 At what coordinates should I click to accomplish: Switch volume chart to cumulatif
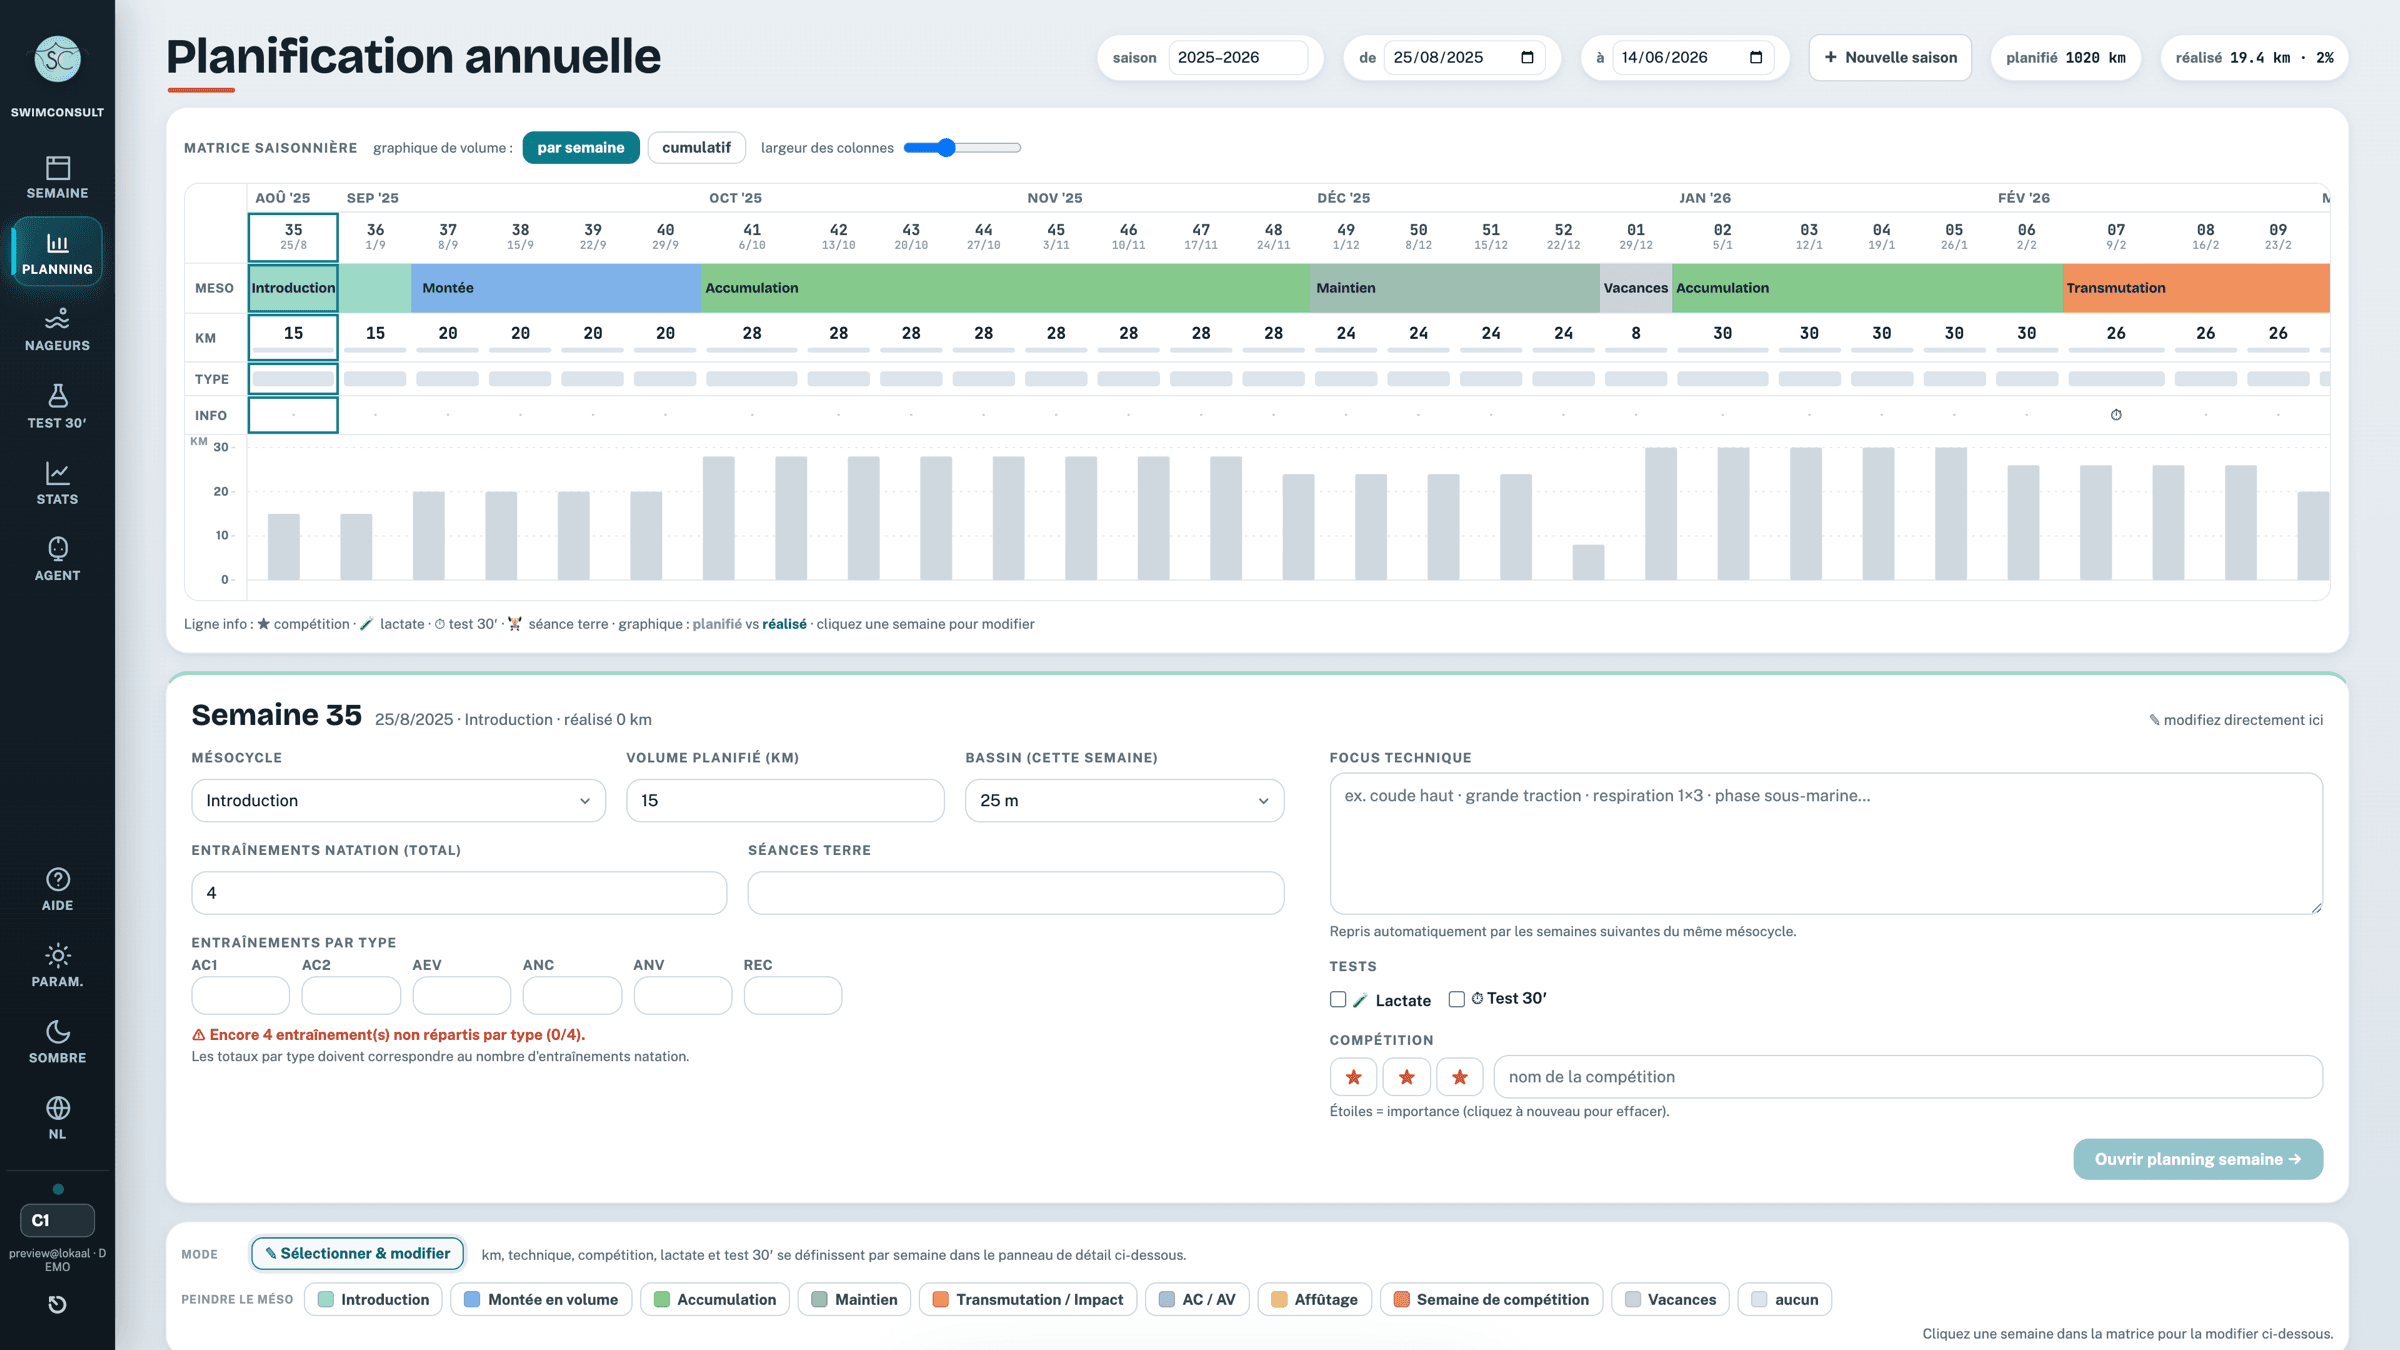pyautogui.click(x=696, y=148)
